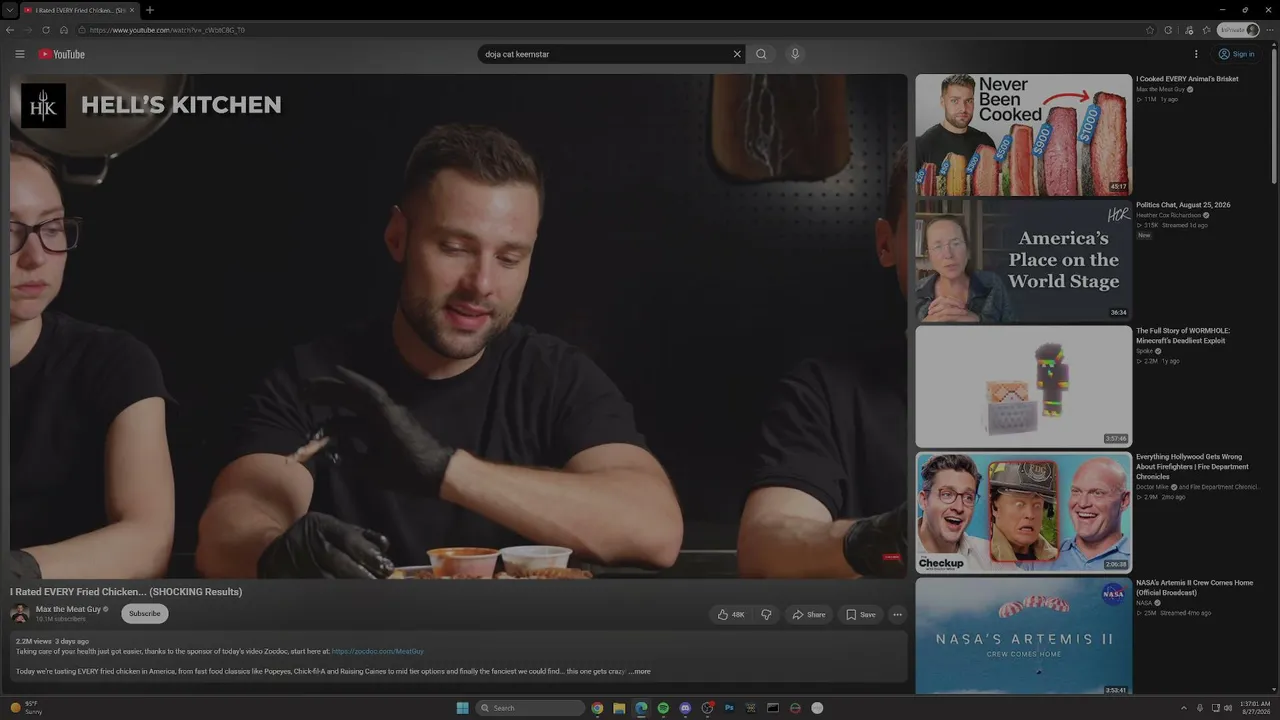Open the tab search dropdown arrow
1280x720 pixels.
point(8,10)
